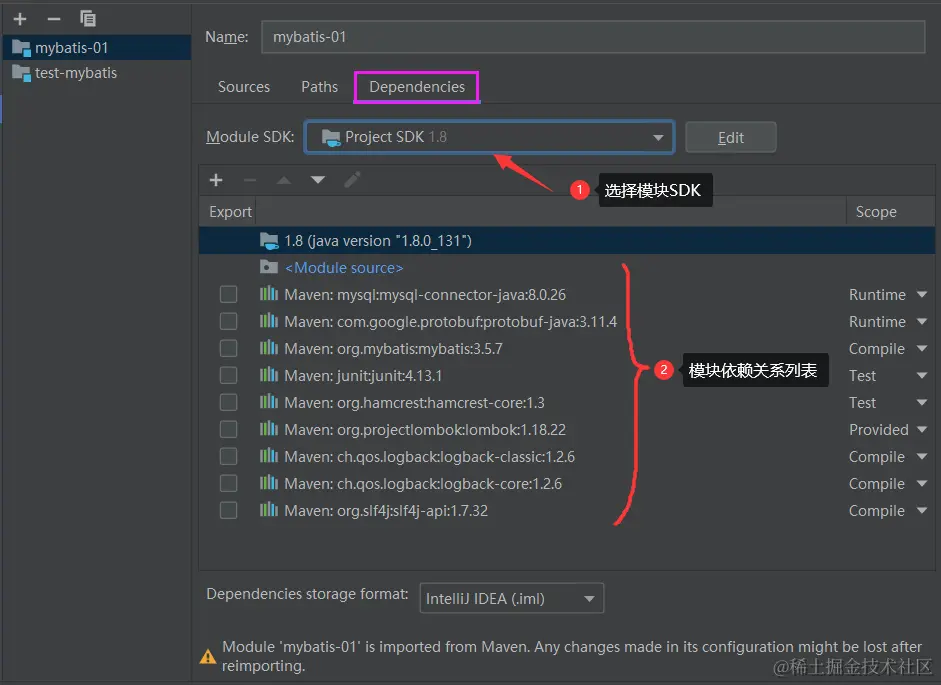This screenshot has height=685, width=941.
Task: Switch to the Sources tab
Action: tap(244, 87)
